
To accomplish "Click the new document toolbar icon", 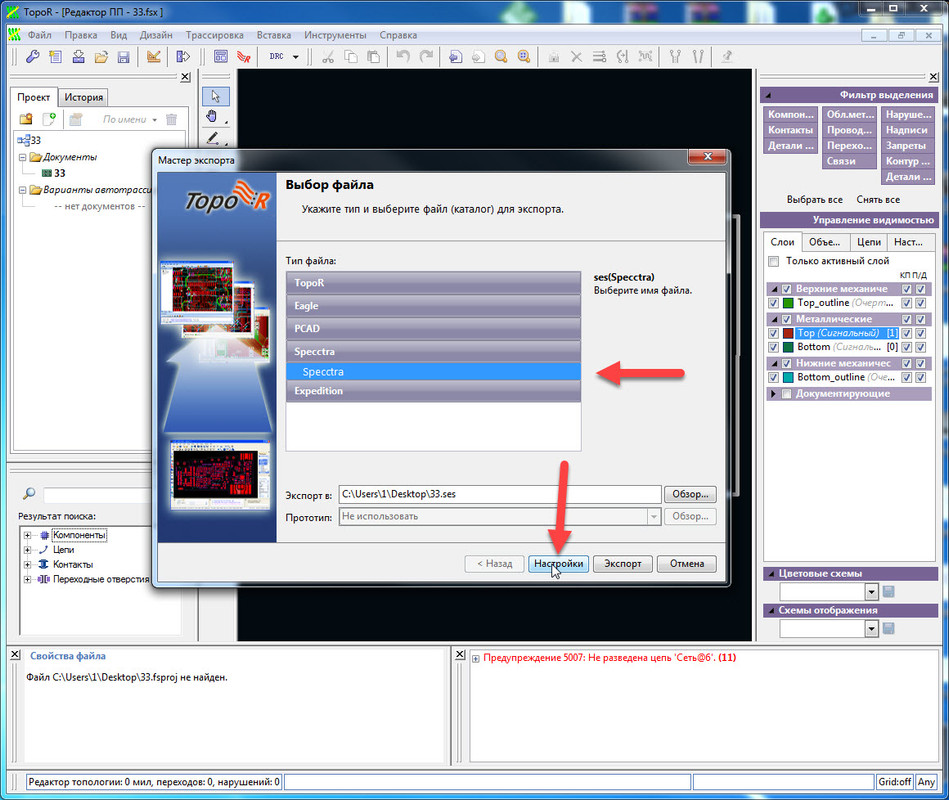I will [56, 57].
